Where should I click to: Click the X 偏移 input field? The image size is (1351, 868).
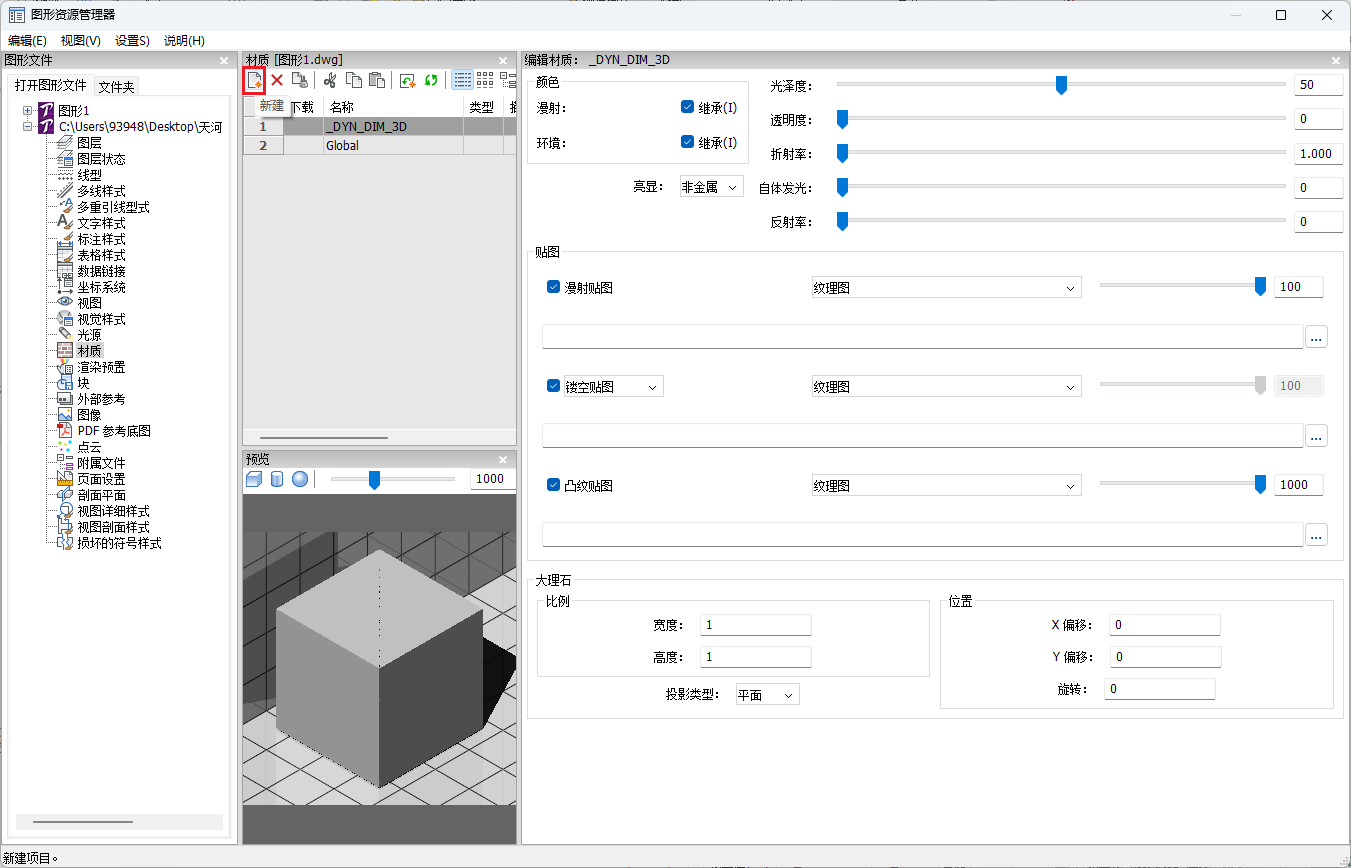(1165, 625)
